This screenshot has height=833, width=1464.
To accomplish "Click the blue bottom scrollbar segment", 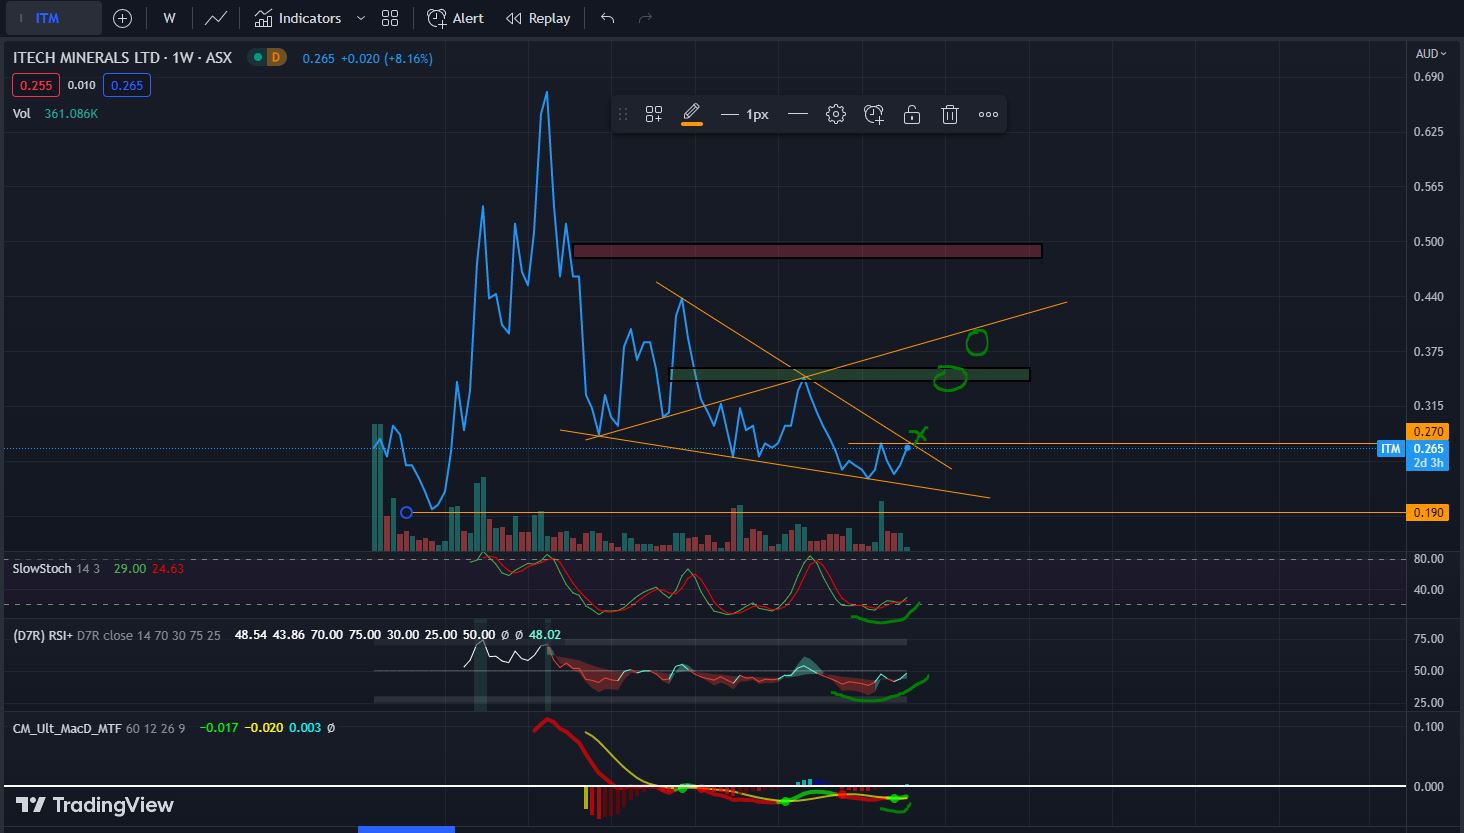I will 406,829.
